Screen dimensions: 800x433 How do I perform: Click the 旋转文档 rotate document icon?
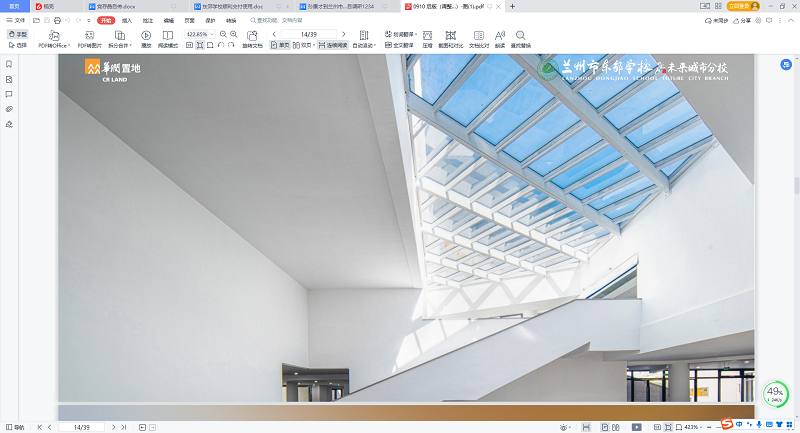(251, 36)
